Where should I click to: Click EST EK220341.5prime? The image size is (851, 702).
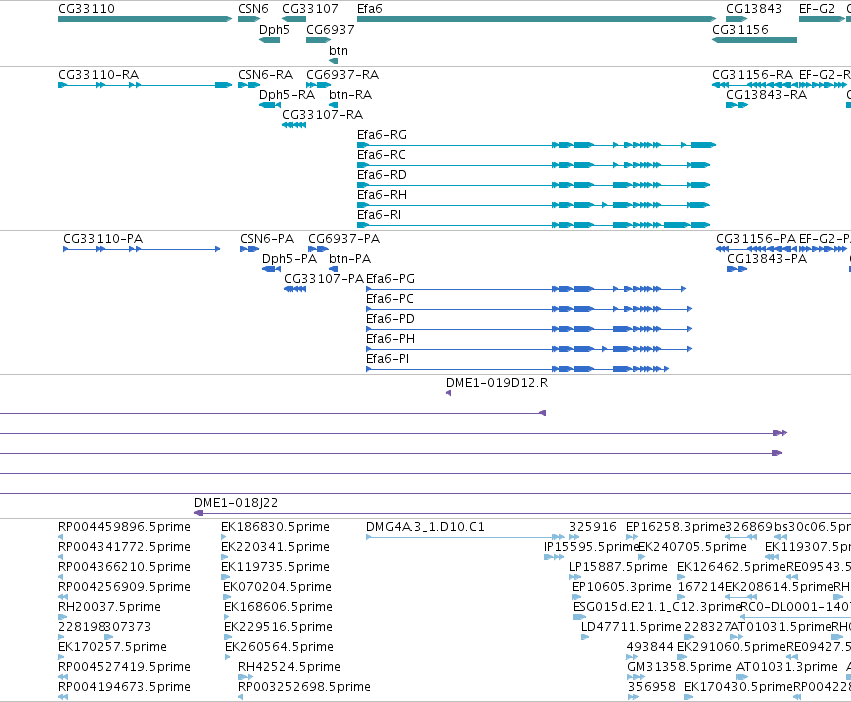[275, 547]
